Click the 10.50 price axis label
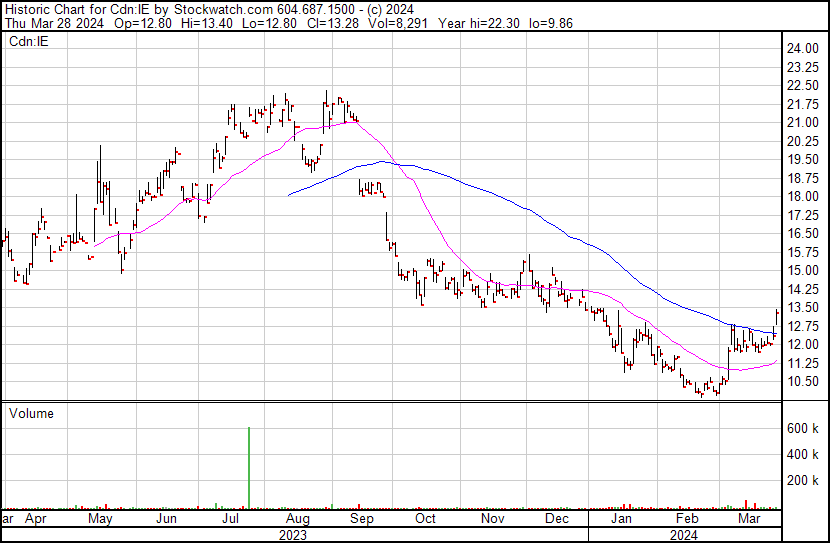 click(x=802, y=381)
